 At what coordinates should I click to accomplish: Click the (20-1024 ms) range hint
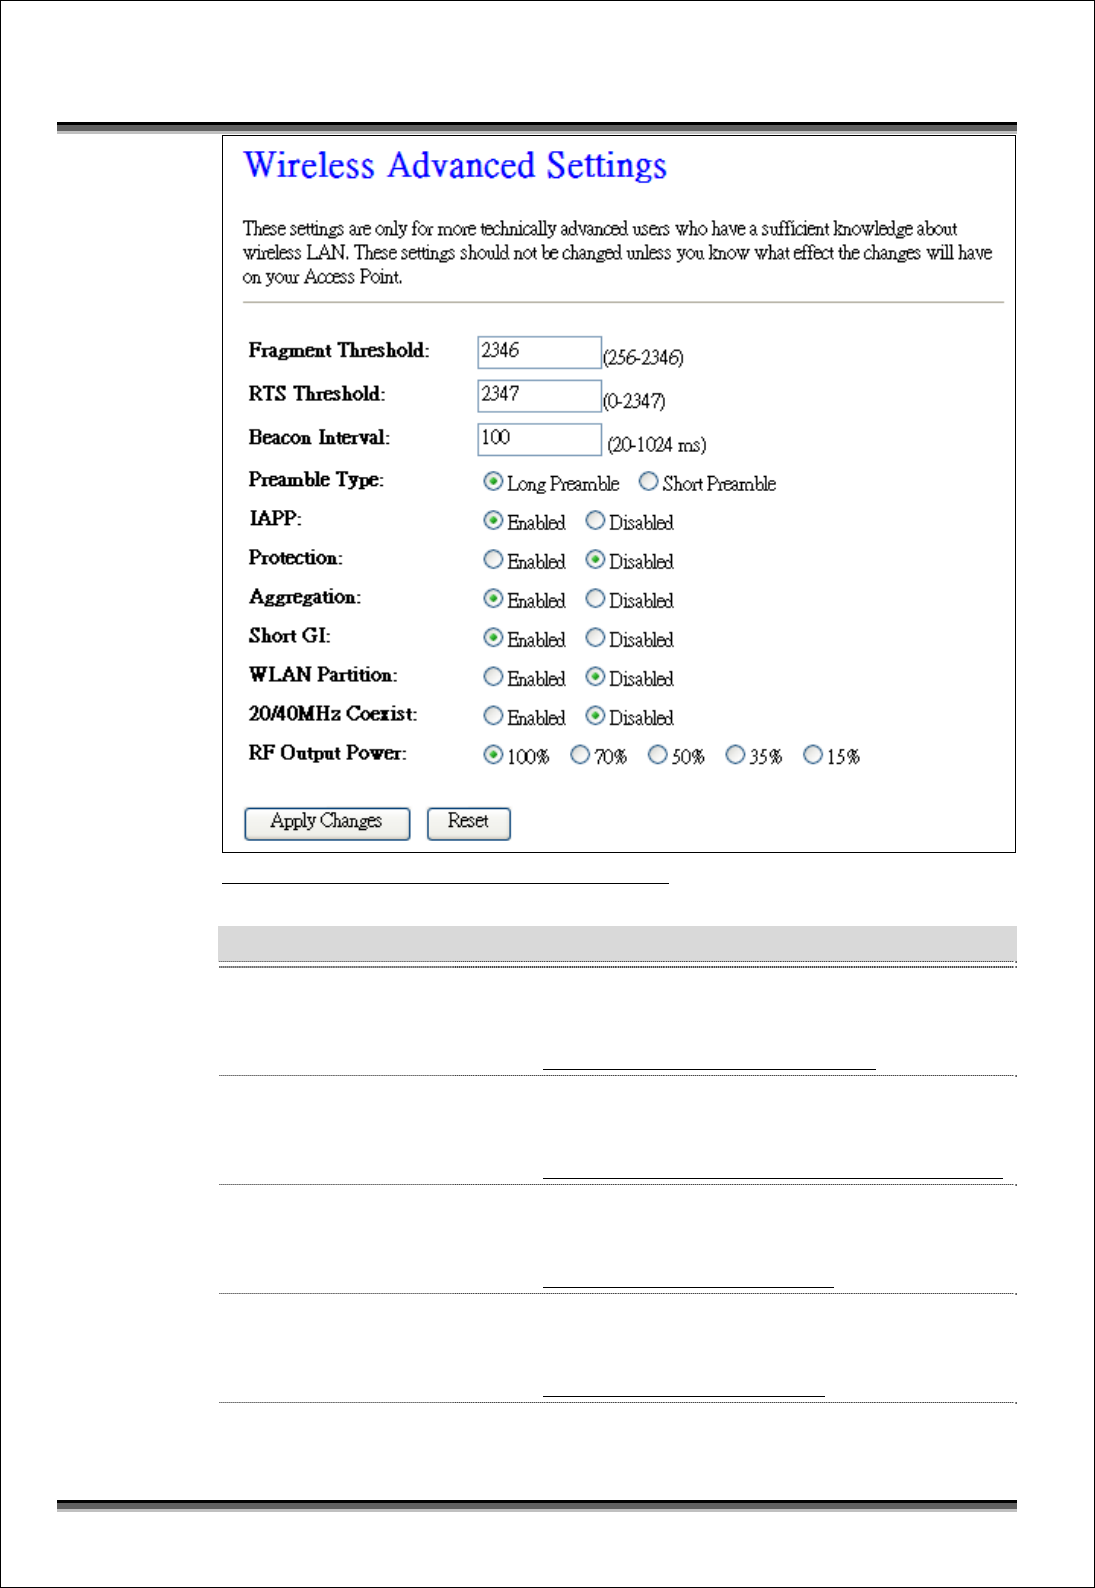(657, 445)
